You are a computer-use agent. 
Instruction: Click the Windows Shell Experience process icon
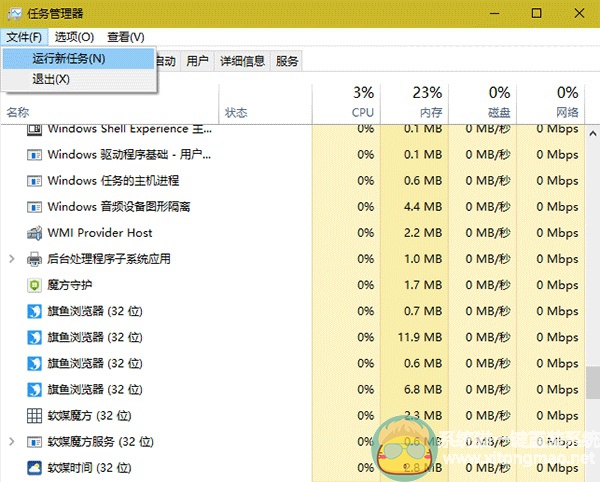coord(34,129)
